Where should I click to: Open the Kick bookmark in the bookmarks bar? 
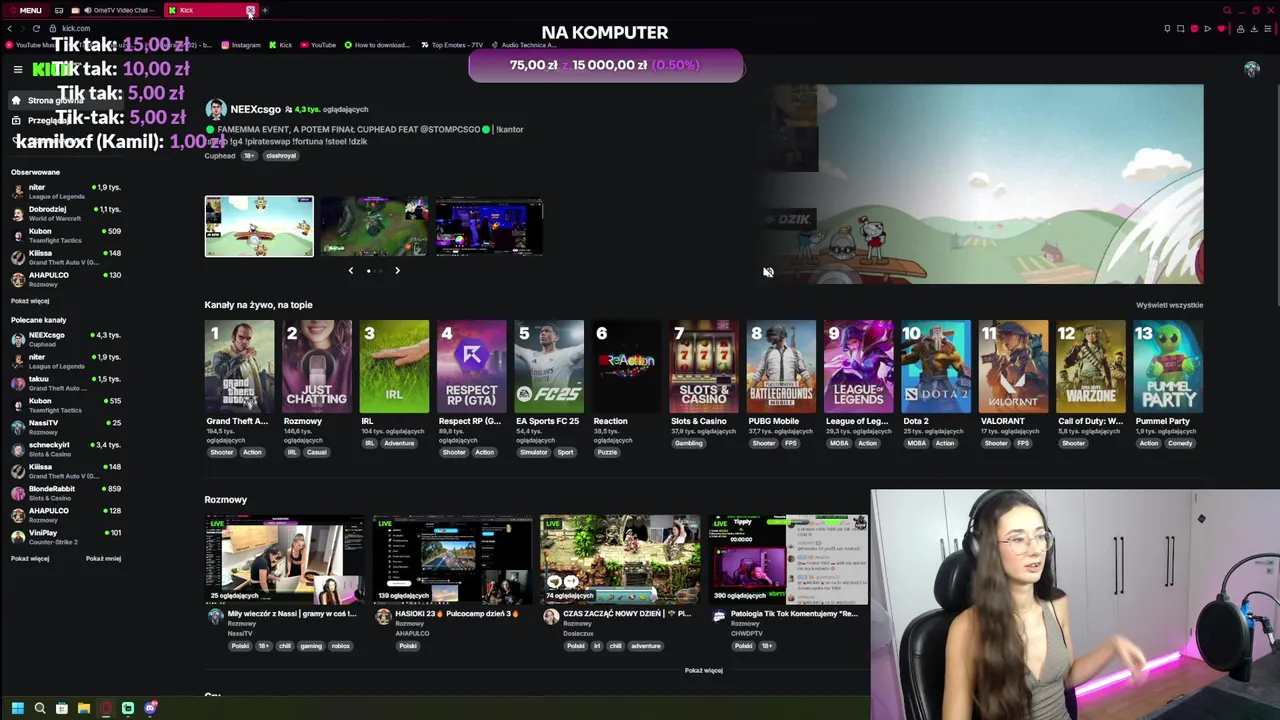click(x=281, y=45)
